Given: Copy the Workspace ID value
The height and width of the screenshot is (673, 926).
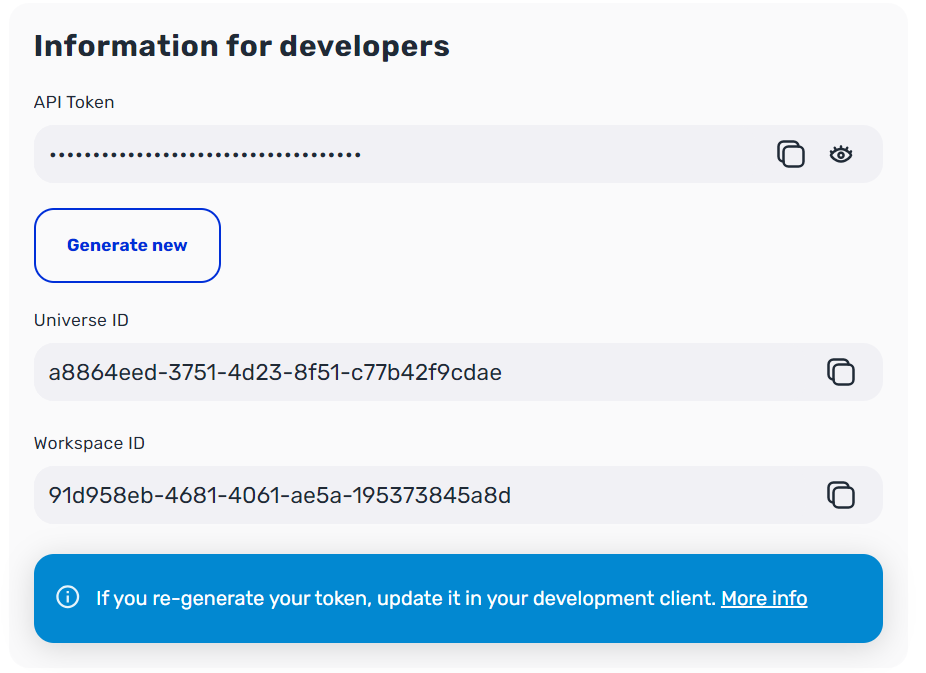Looking at the screenshot, I should point(841,495).
